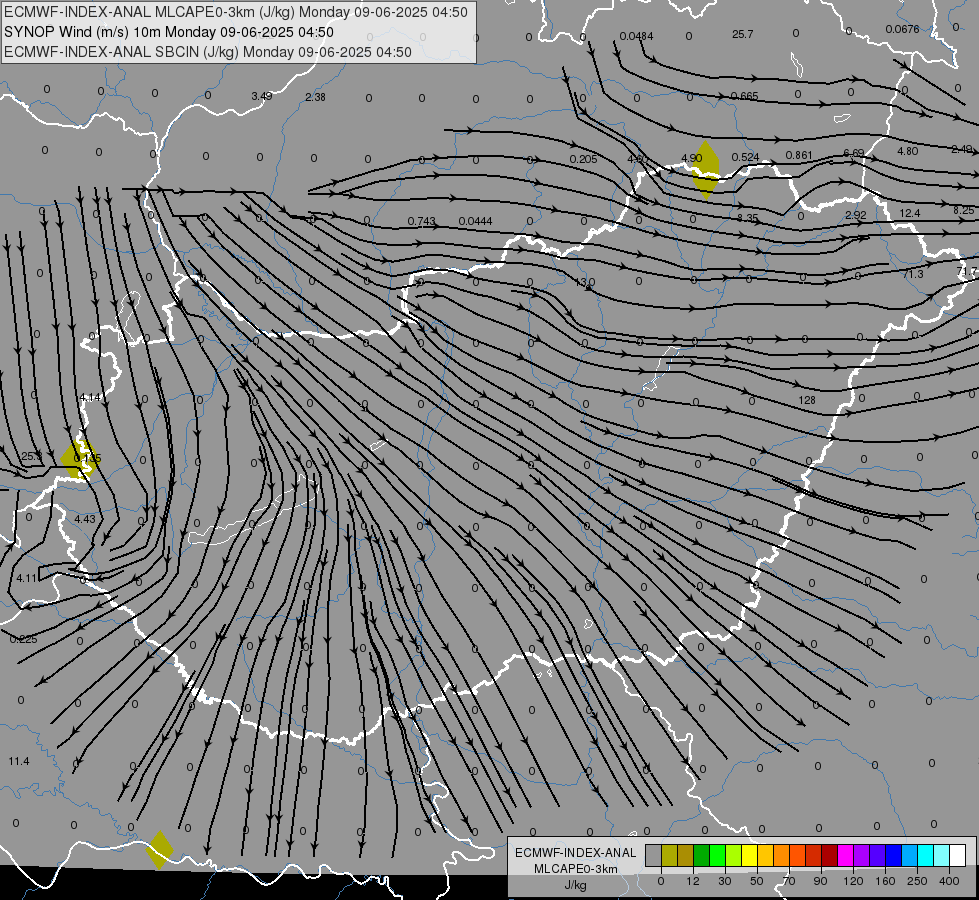The height and width of the screenshot is (900, 979).
Task: Click the pure yellow legend swatch
Action: 749,856
